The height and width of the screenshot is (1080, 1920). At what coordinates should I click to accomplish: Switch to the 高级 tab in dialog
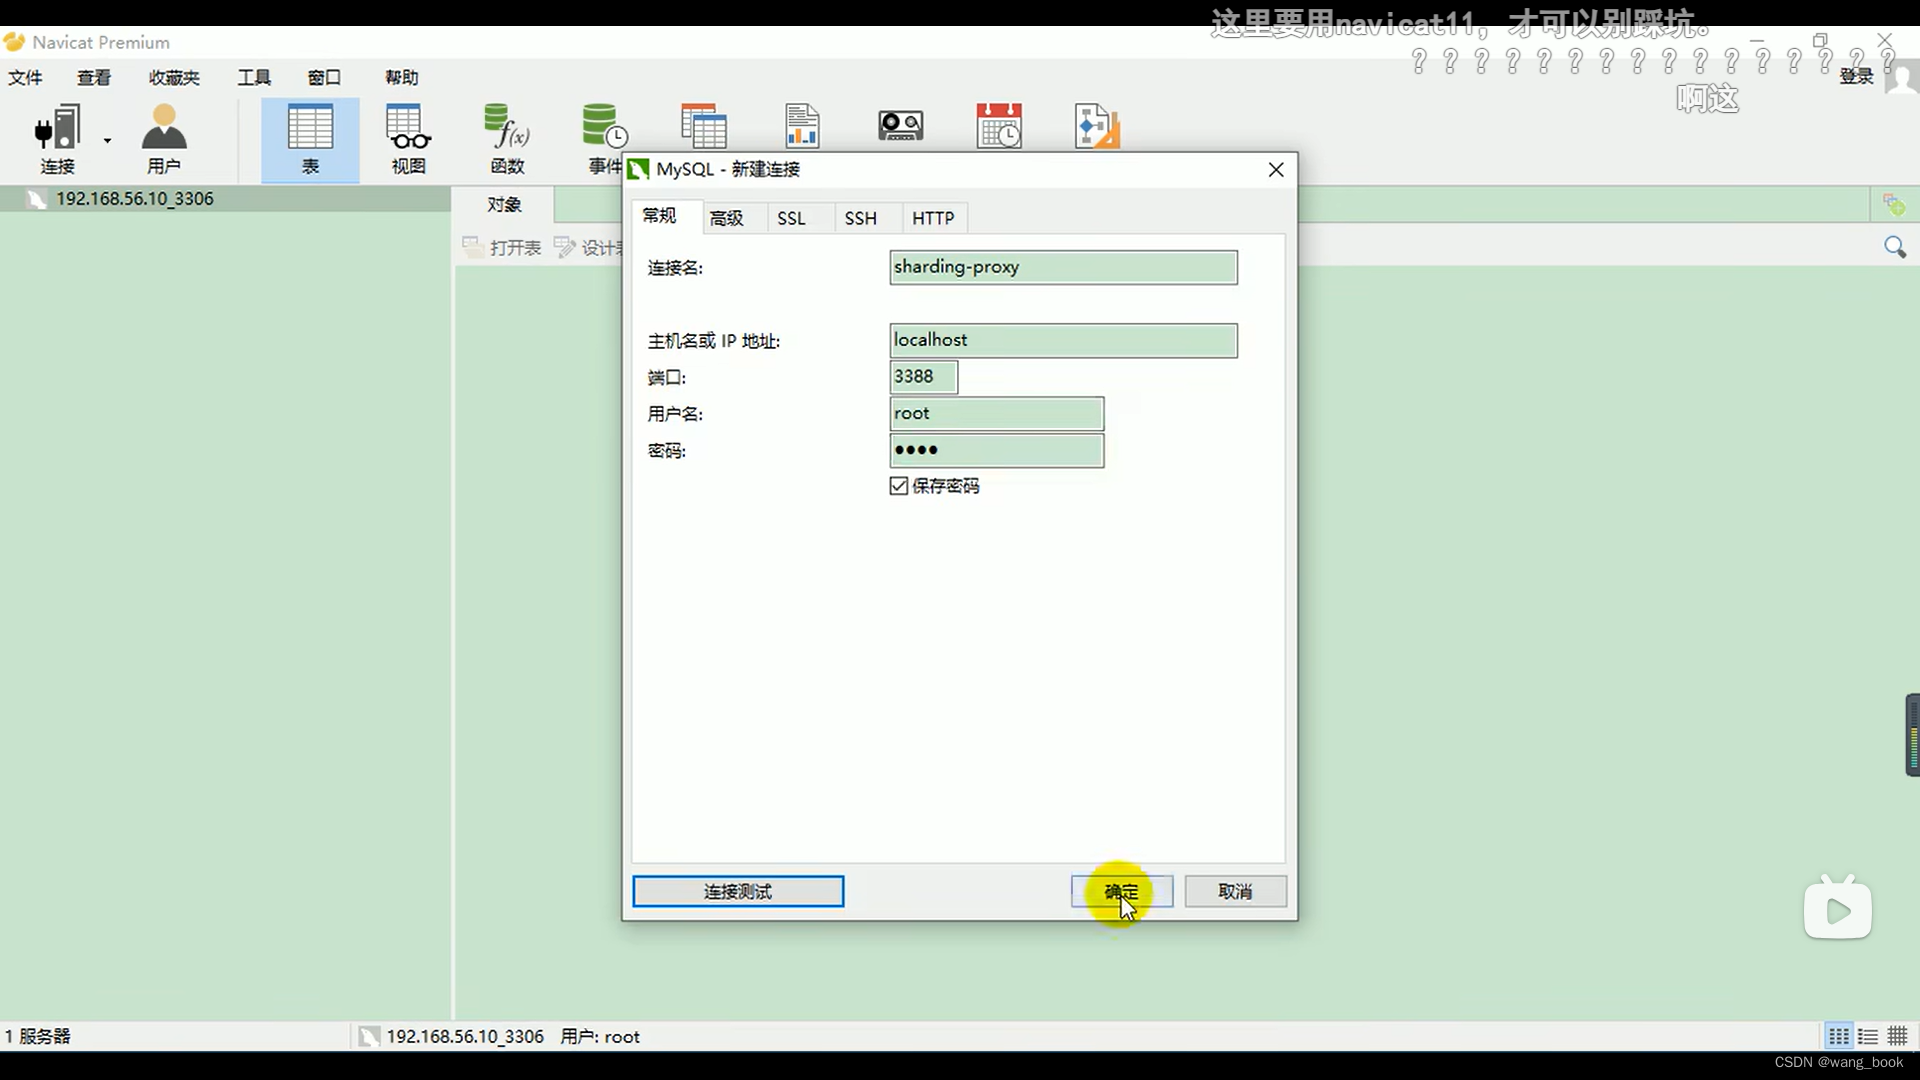click(x=727, y=218)
